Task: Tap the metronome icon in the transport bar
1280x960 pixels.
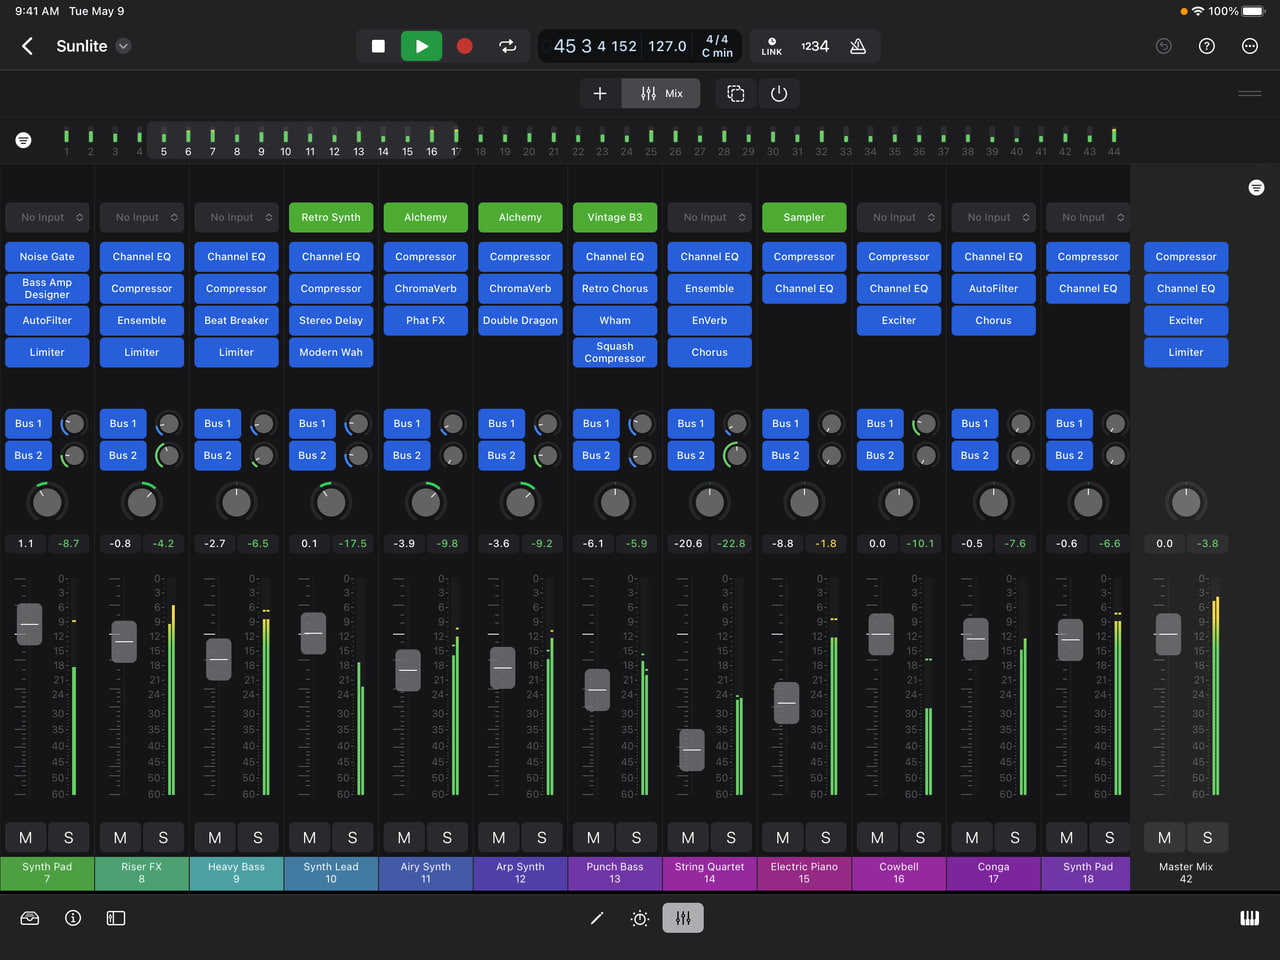Action: [x=858, y=46]
